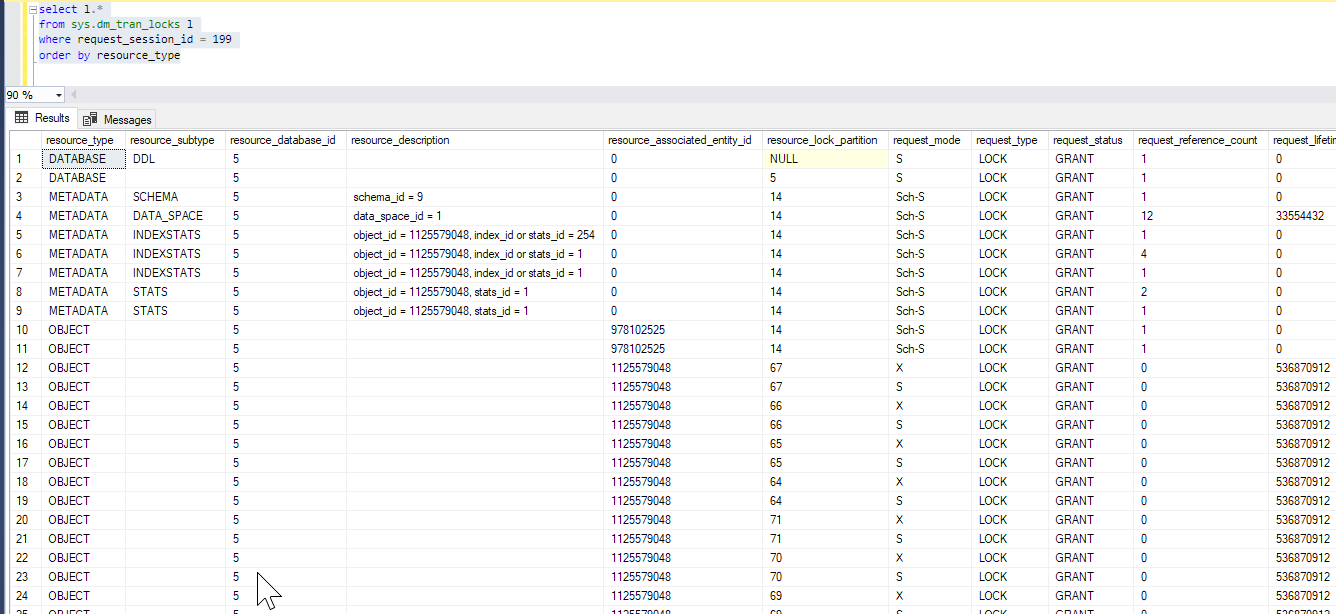Click the 199 session id in the query

tap(224, 40)
